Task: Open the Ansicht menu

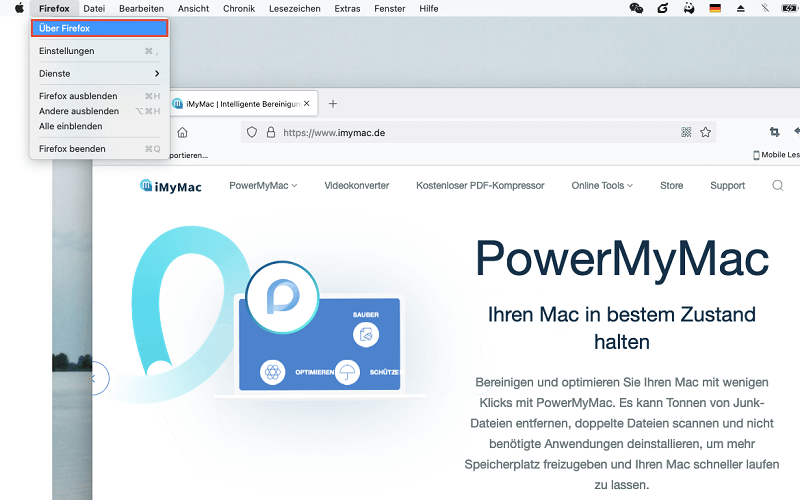Action: (193, 8)
